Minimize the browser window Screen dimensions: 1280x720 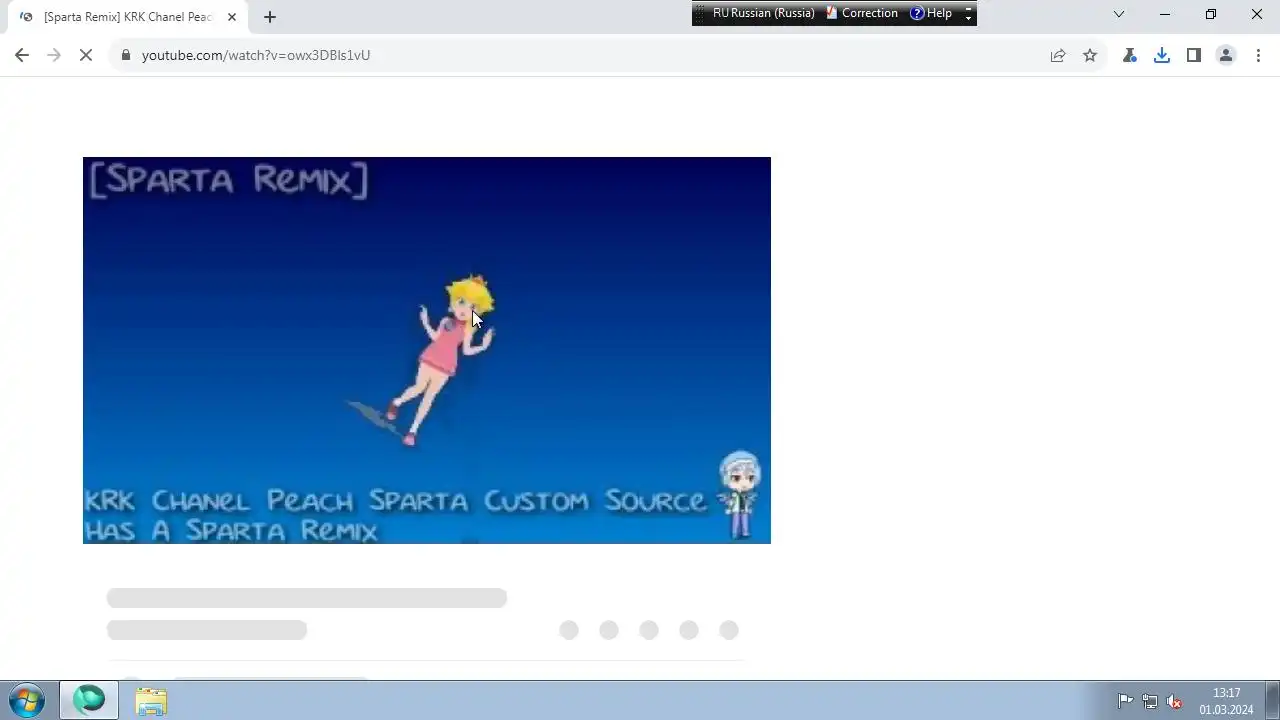point(1165,14)
